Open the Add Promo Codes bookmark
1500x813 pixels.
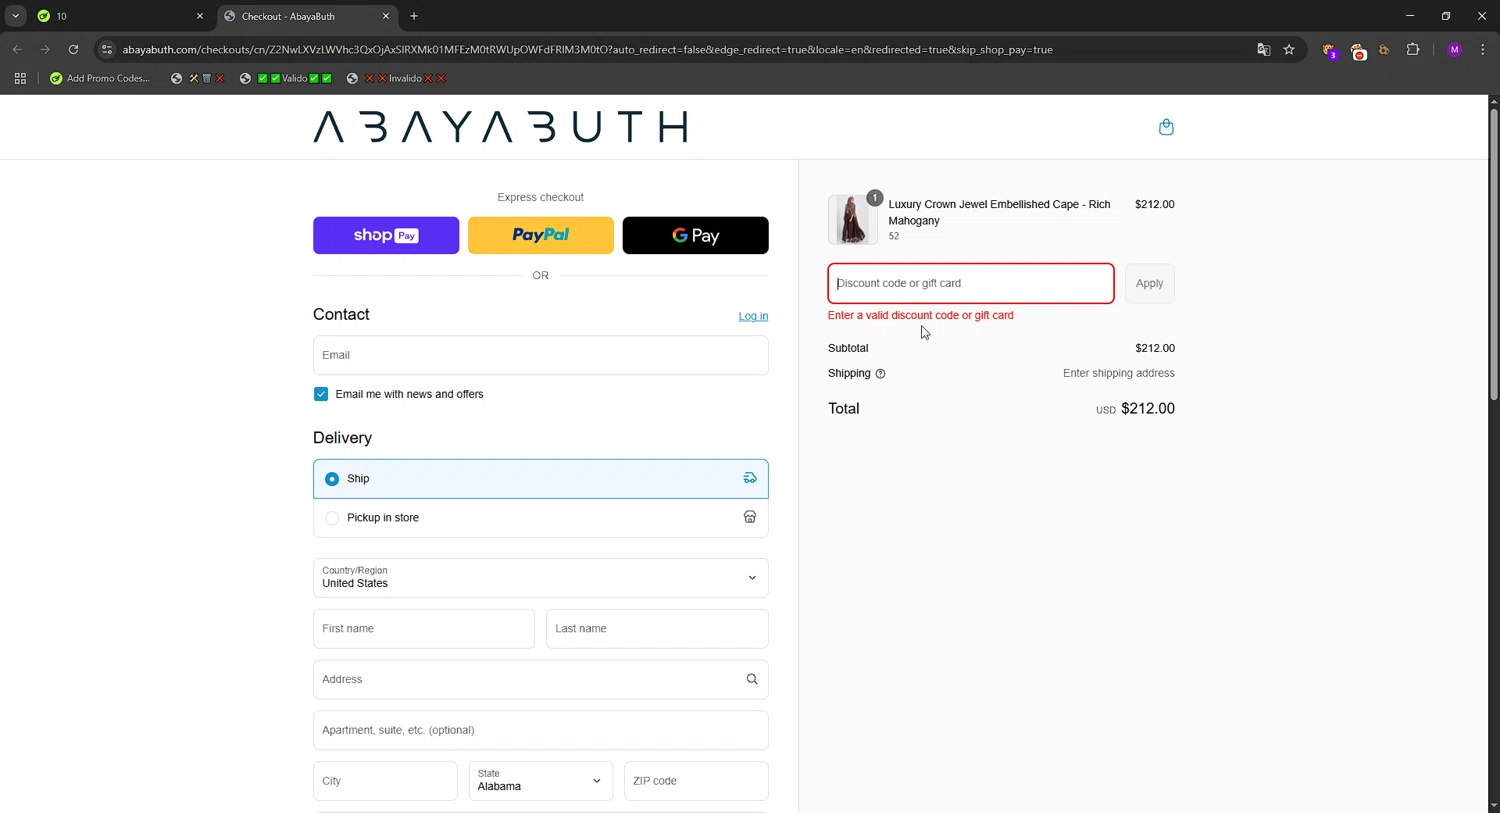[x=100, y=78]
